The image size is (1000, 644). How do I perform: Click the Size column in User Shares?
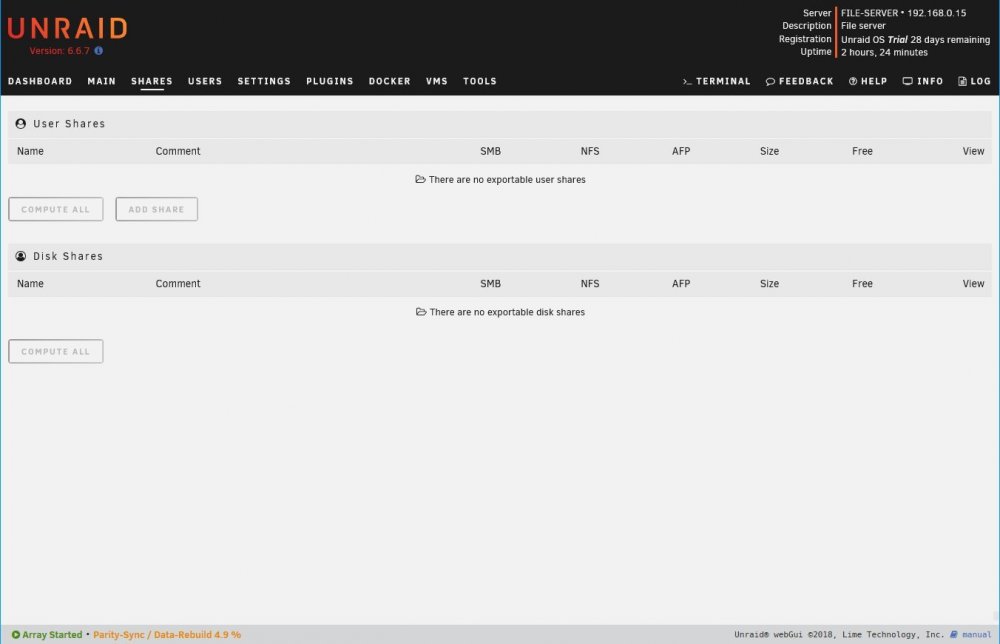[x=769, y=151]
